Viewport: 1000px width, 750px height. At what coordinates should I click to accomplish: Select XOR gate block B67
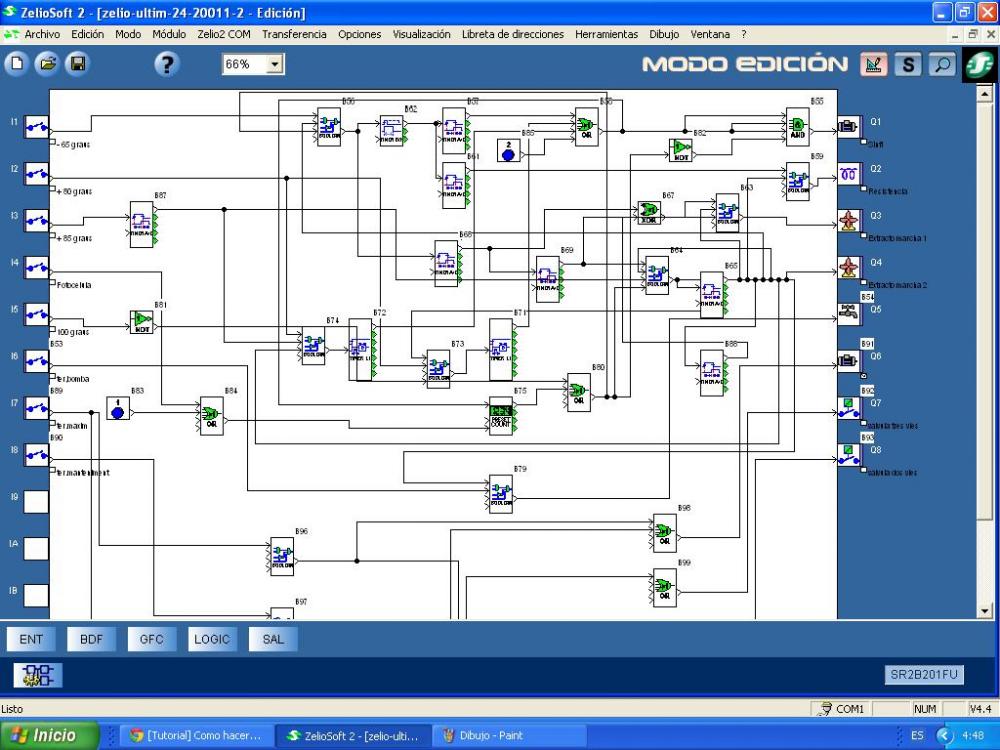tap(649, 212)
